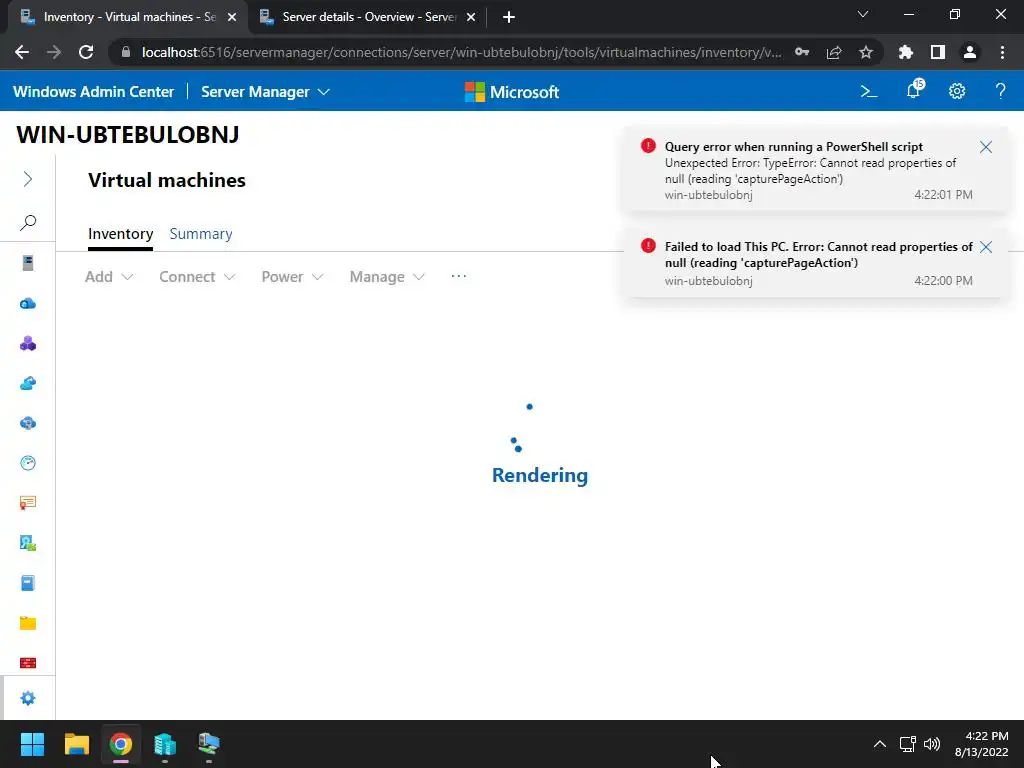The height and width of the screenshot is (768, 1024).
Task: Close the Server details browser tab
Action: point(471,18)
